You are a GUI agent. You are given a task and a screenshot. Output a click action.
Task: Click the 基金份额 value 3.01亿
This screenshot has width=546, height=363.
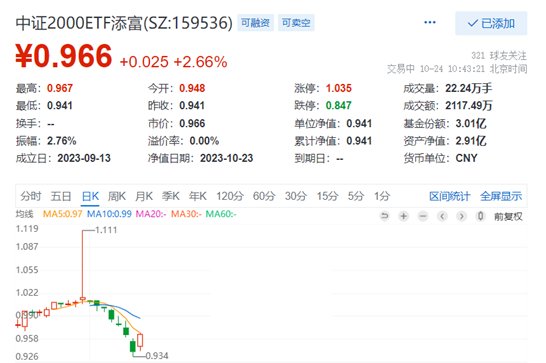coord(471,123)
